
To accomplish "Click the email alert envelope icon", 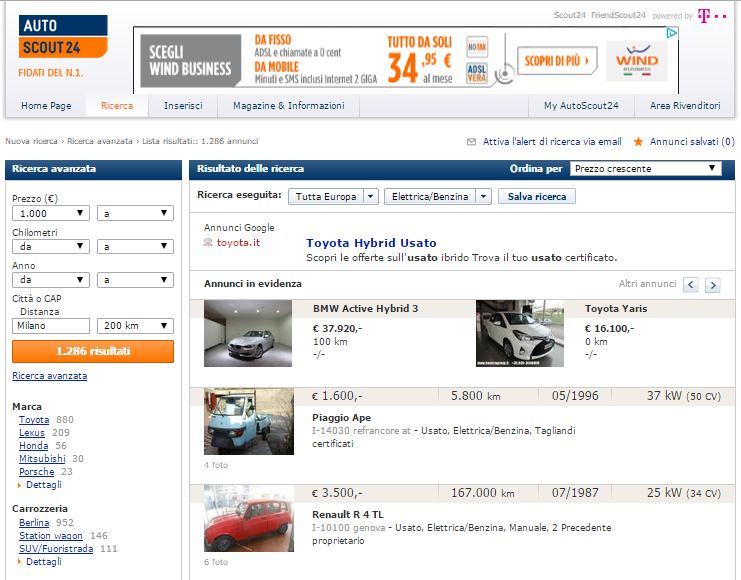I will (x=473, y=142).
